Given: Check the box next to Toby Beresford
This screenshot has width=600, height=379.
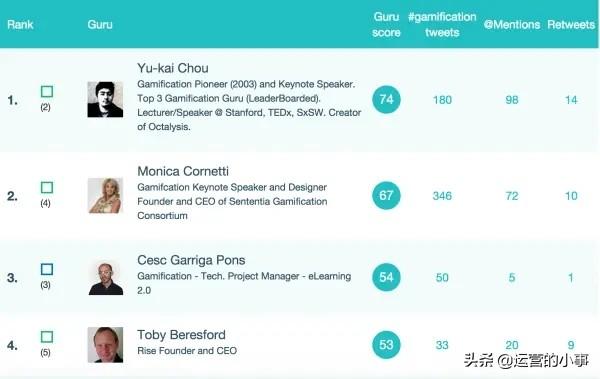Looking at the screenshot, I should pyautogui.click(x=47, y=337).
